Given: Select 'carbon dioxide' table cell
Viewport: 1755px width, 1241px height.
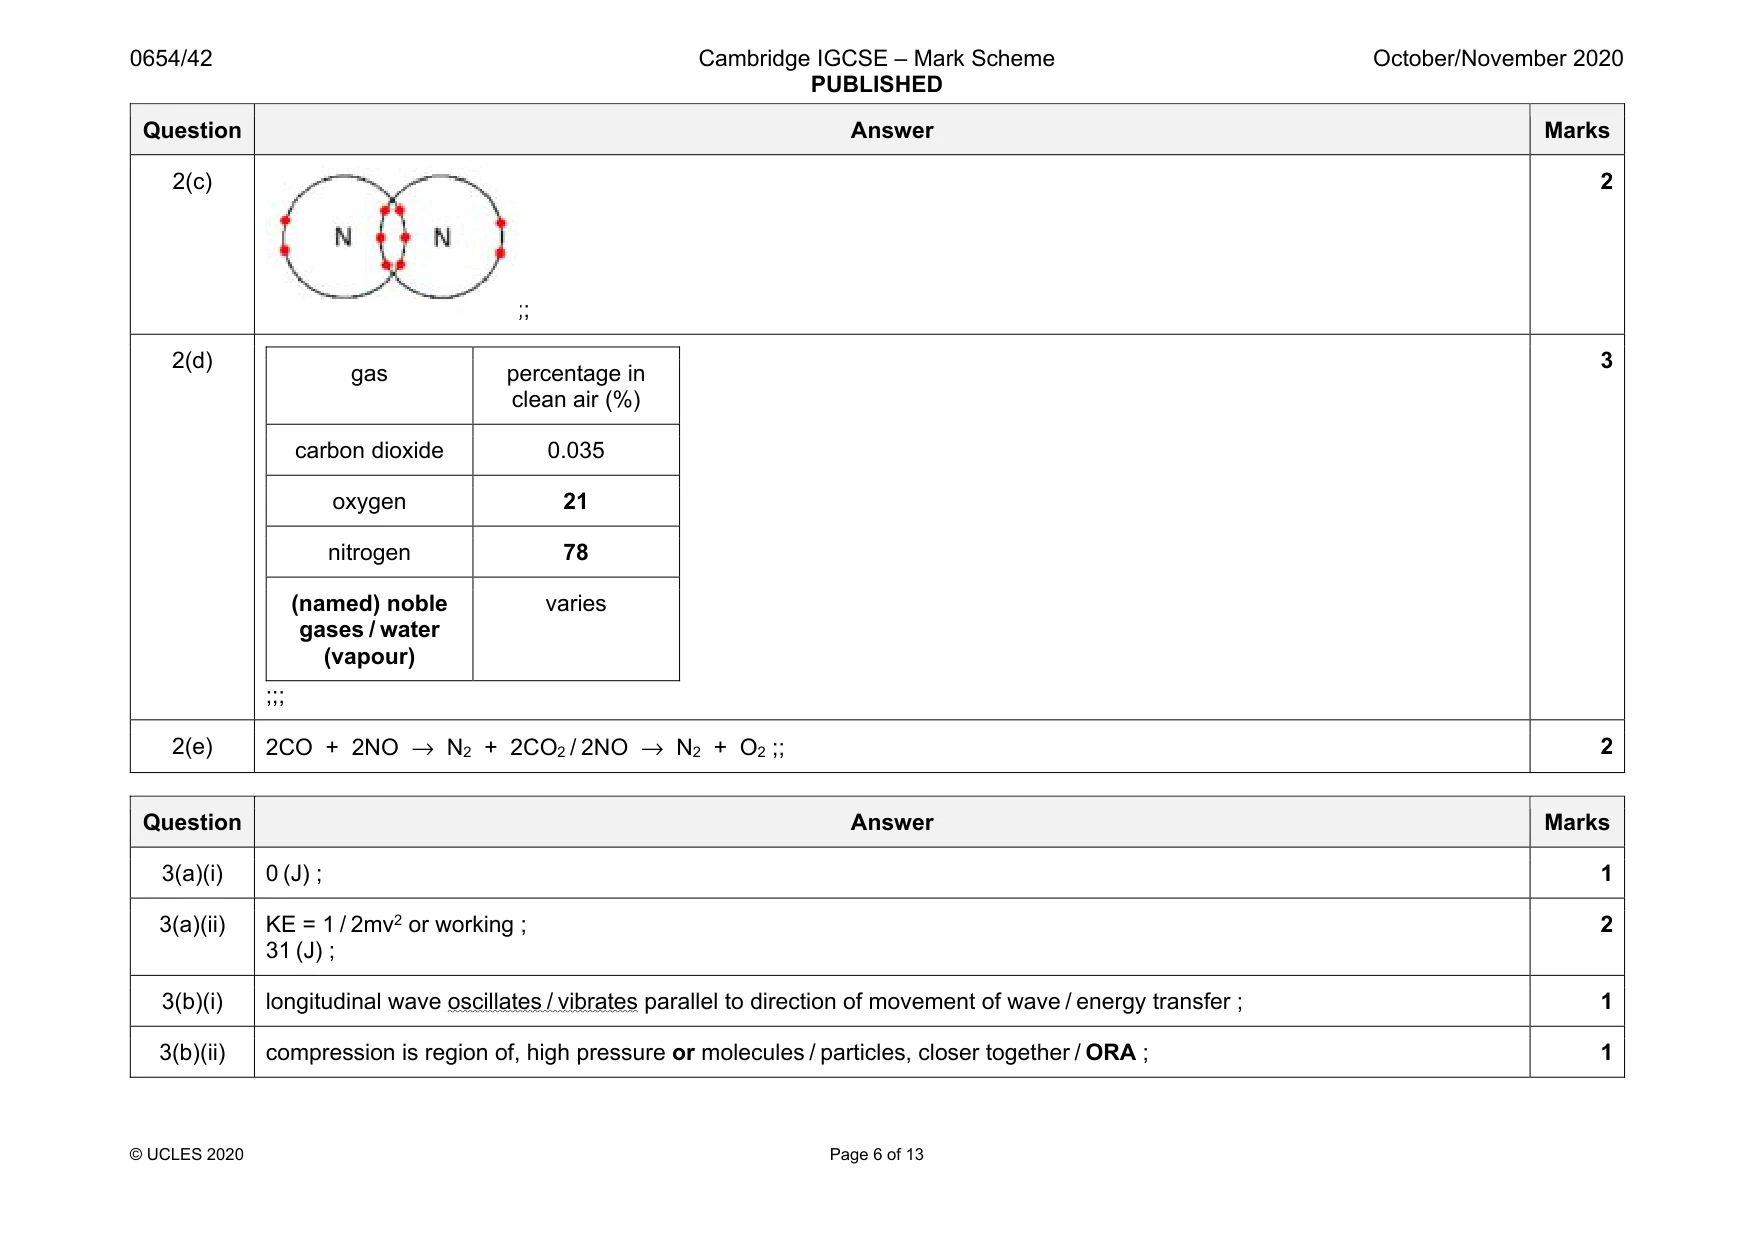Looking at the screenshot, I should coord(369,450).
